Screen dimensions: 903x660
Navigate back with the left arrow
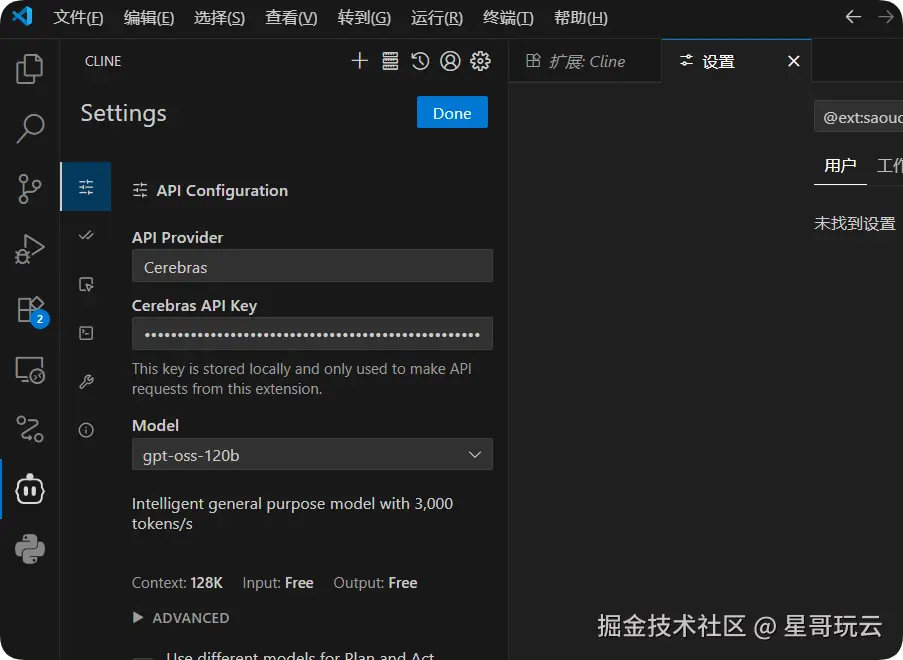853,17
